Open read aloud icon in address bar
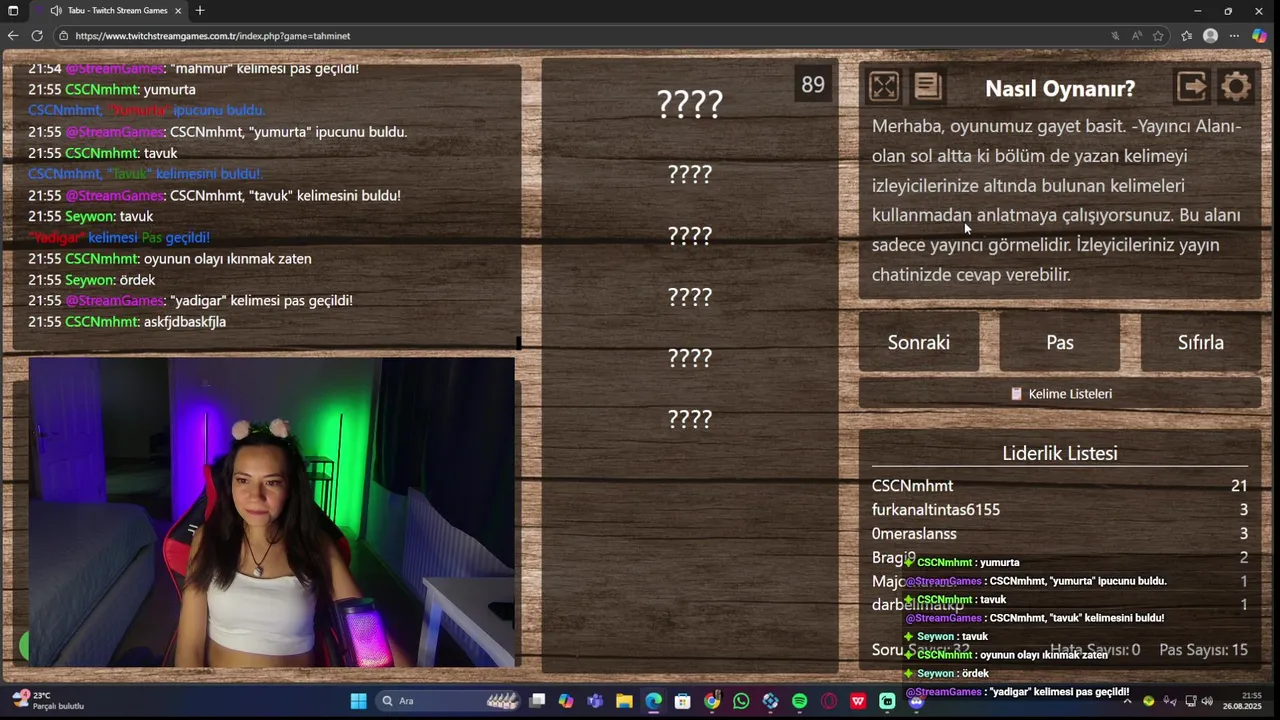This screenshot has width=1280, height=720. [1137, 35]
